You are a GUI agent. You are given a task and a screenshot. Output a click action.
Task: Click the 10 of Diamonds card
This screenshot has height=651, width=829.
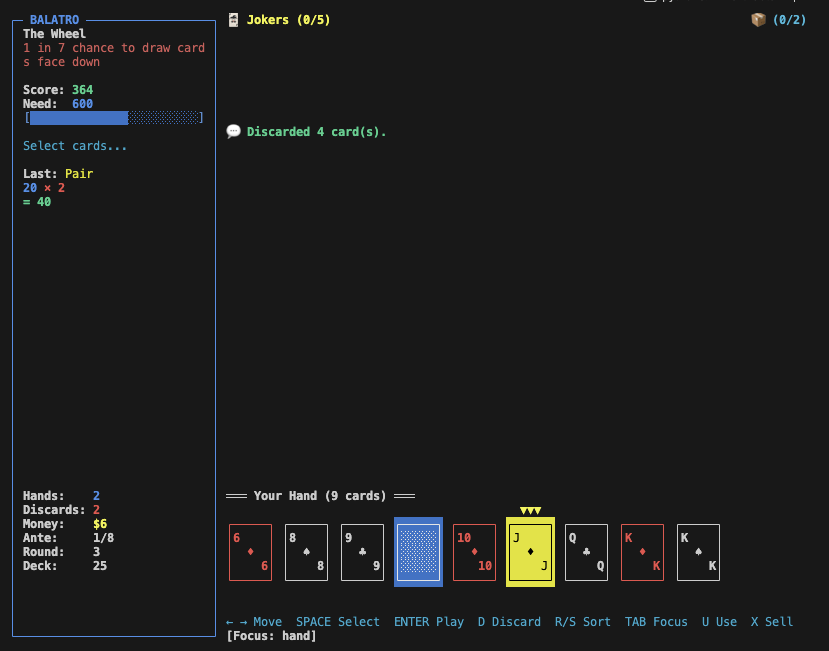(x=474, y=551)
